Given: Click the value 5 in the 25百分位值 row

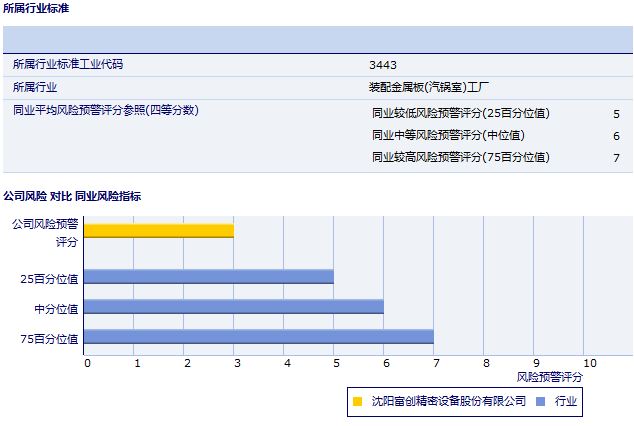Looking at the screenshot, I should point(616,114).
